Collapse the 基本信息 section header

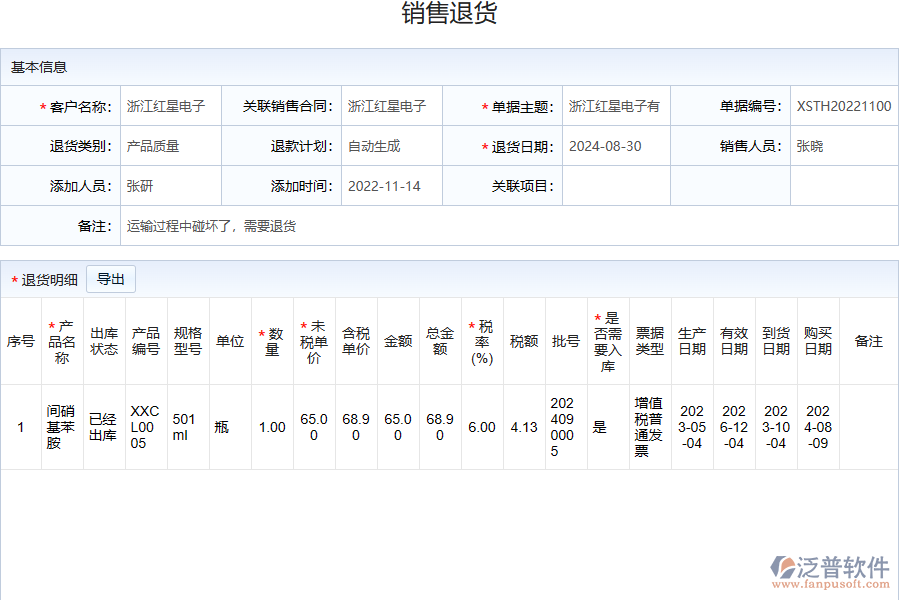38,68
